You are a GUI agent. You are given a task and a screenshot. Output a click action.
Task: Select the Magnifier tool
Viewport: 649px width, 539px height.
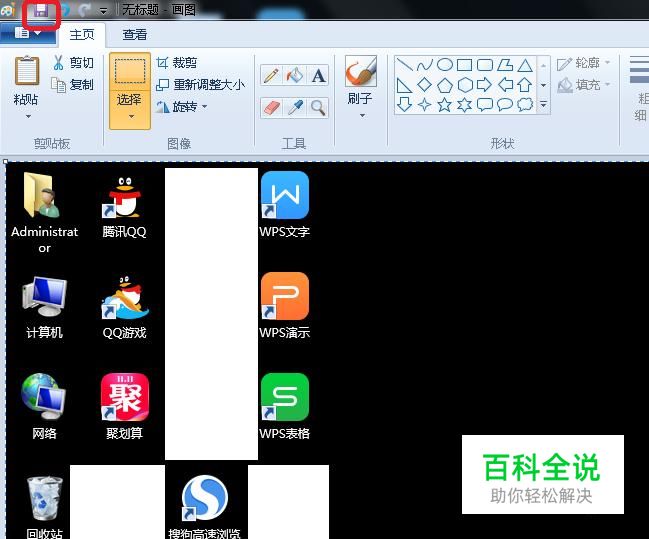[x=318, y=108]
